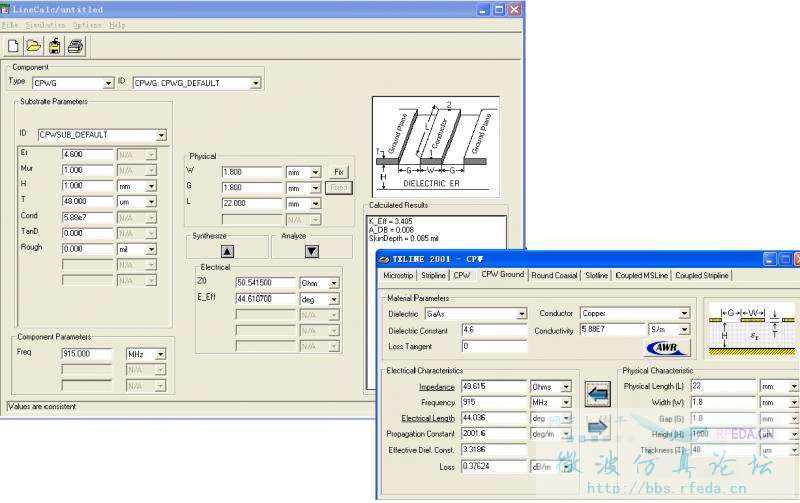Click the Save icon in LineCalc toolbar
This screenshot has height=503, width=800.
pyautogui.click(x=55, y=46)
